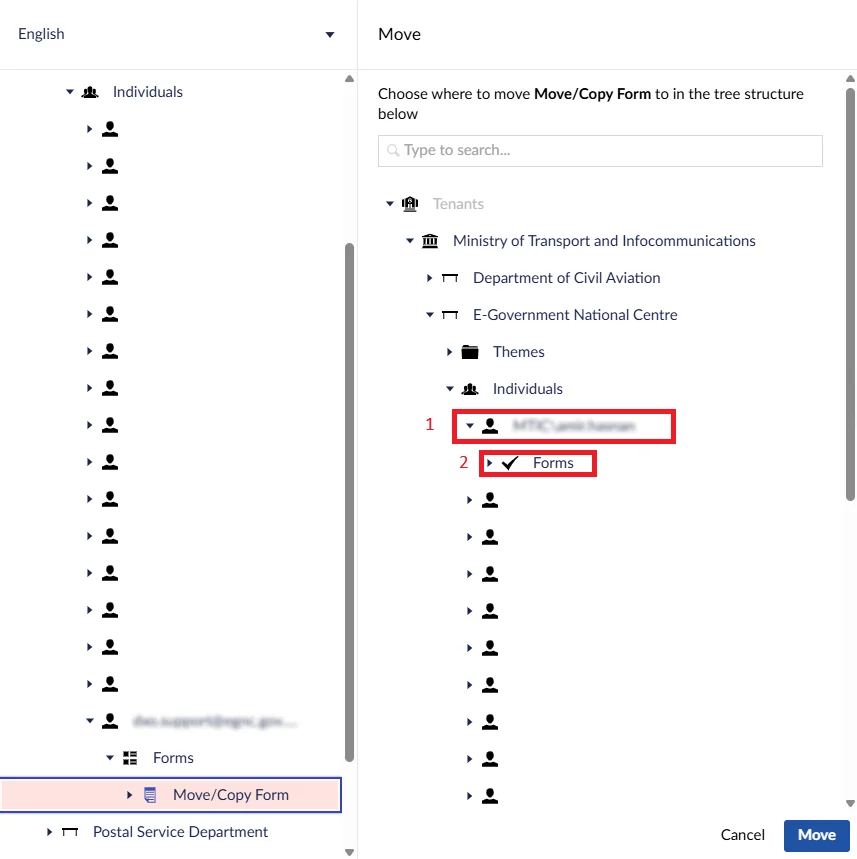Image resolution: width=857 pixels, height=859 pixels.
Task: Expand the Department of Civil Aviation node
Action: pos(429,278)
